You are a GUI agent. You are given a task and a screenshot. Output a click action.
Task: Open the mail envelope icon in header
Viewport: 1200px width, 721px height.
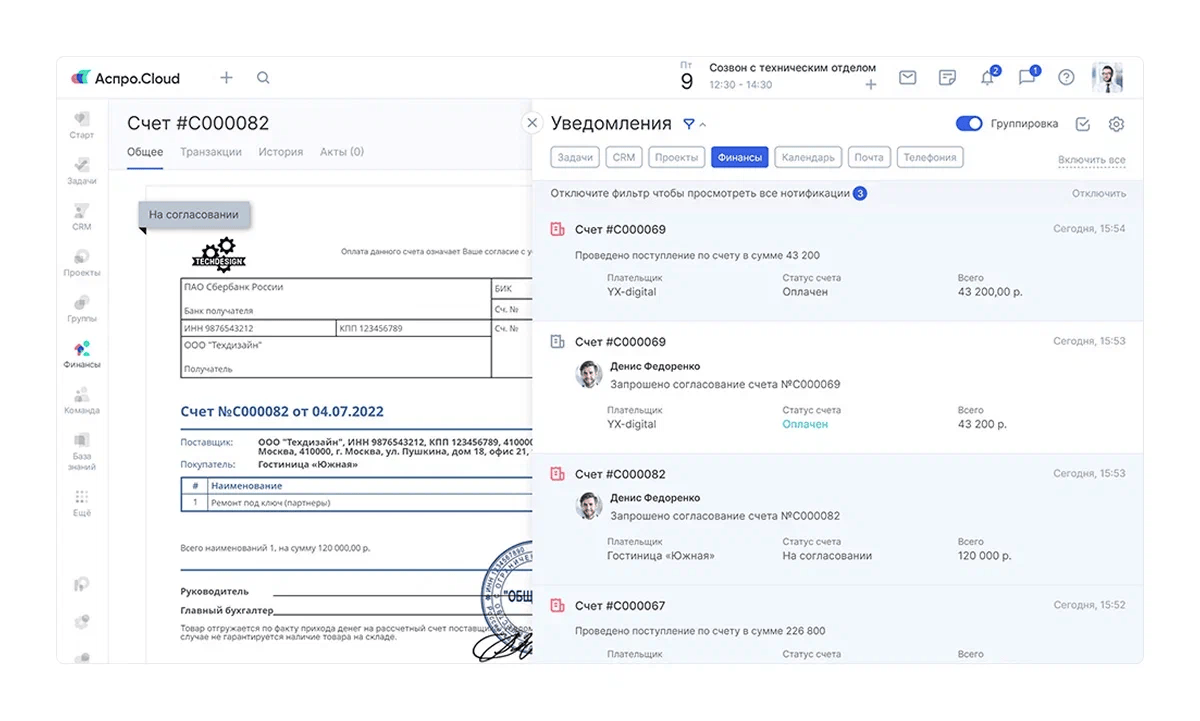tap(907, 78)
